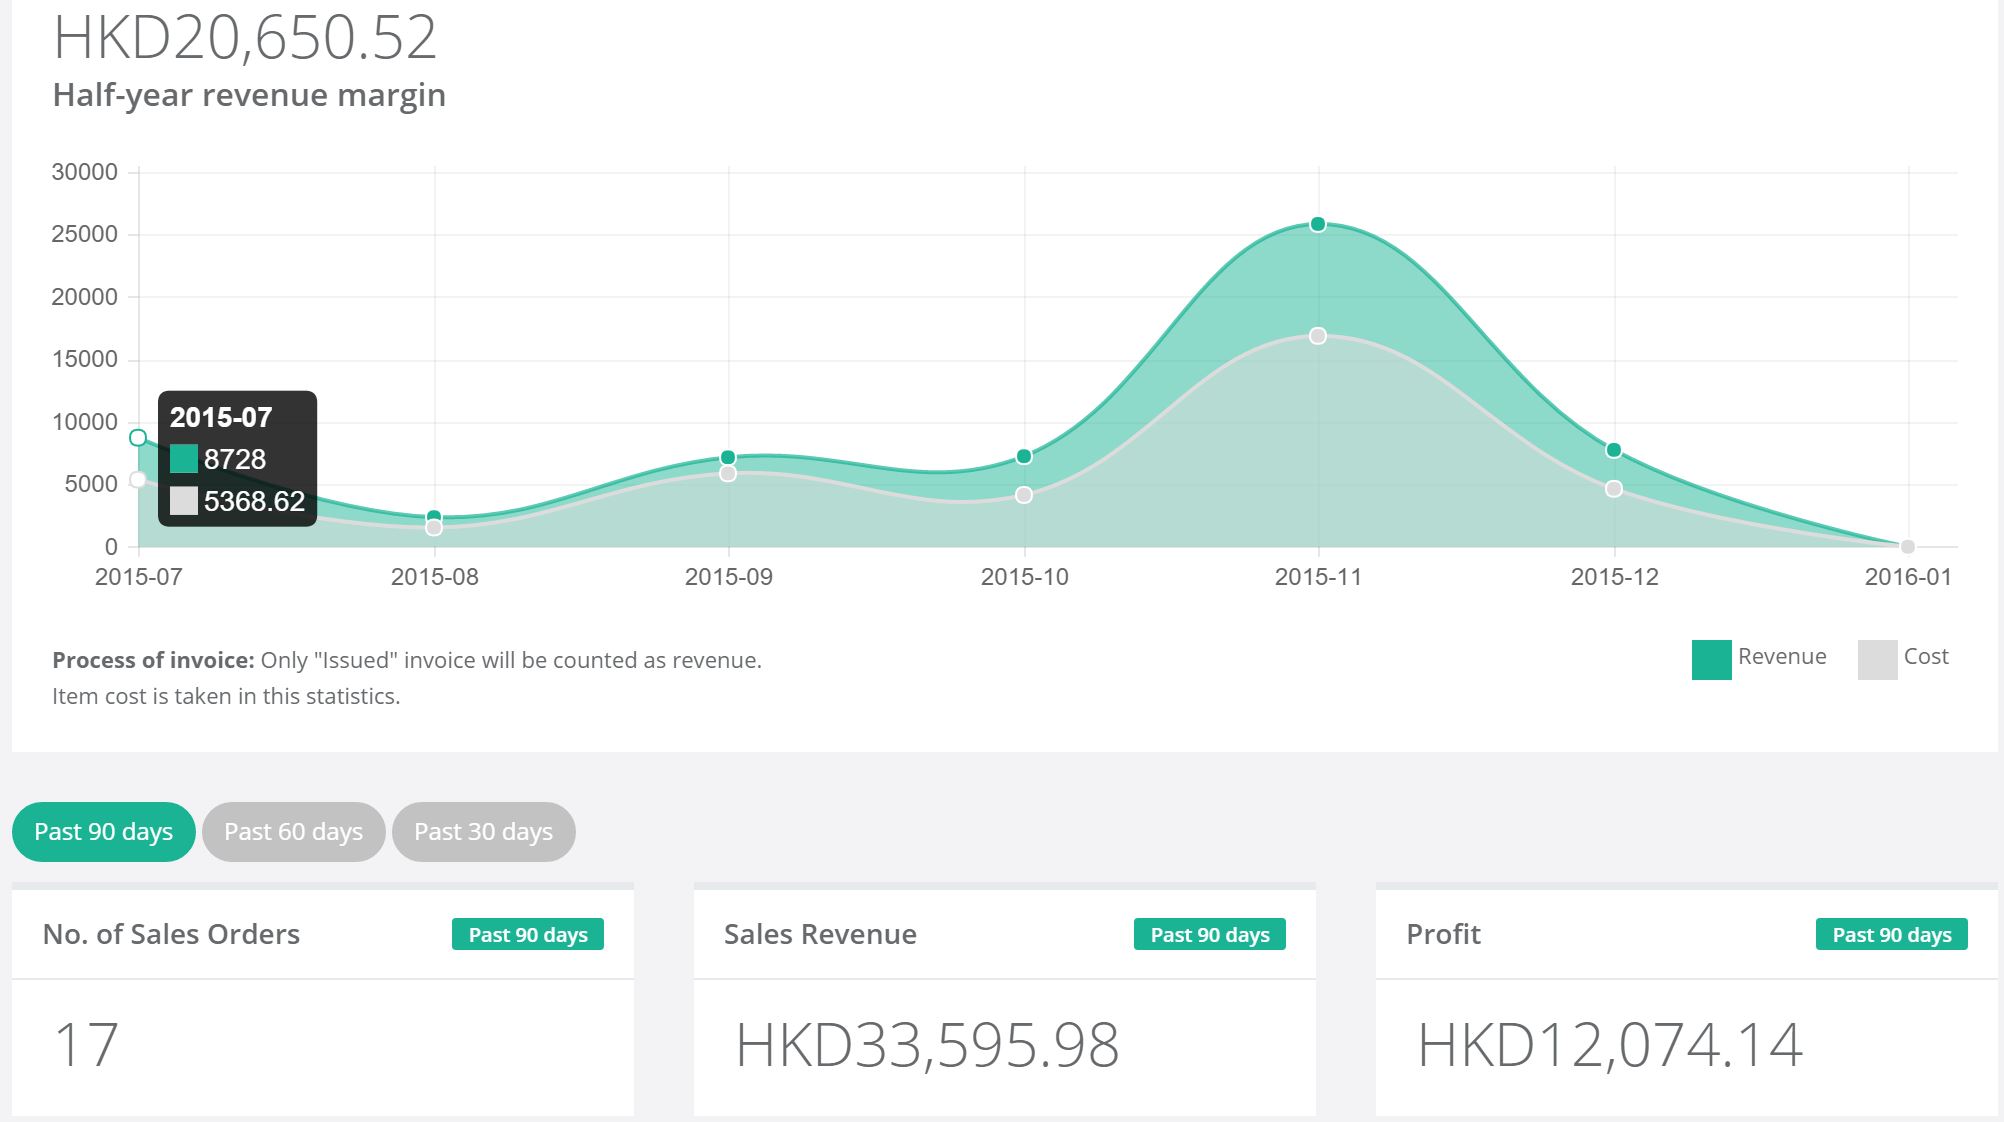Screen dimensions: 2004x1122
Task: Click the 2015-07 revenue data point
Action: [138, 438]
